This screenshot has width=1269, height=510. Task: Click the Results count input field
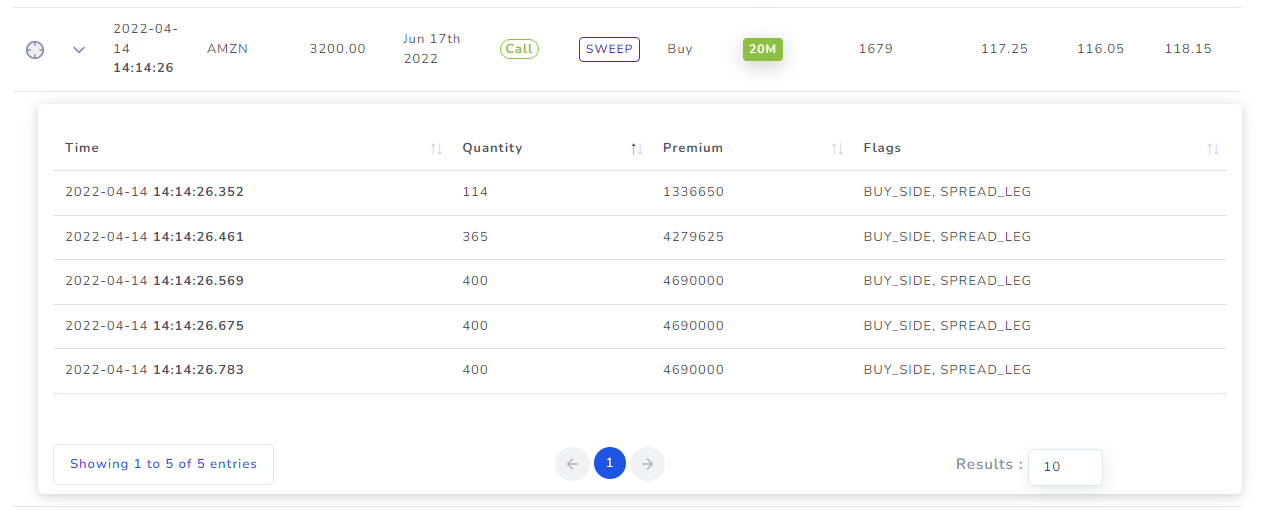point(1065,467)
